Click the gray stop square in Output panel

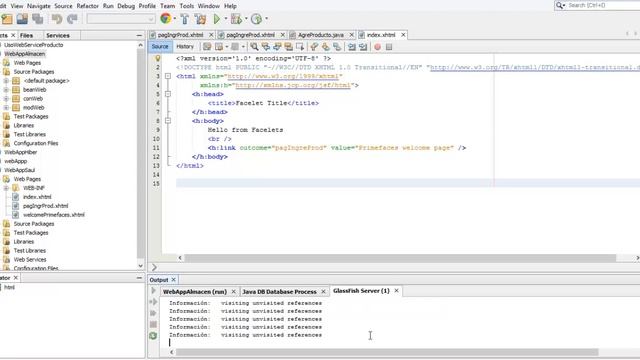153,324
